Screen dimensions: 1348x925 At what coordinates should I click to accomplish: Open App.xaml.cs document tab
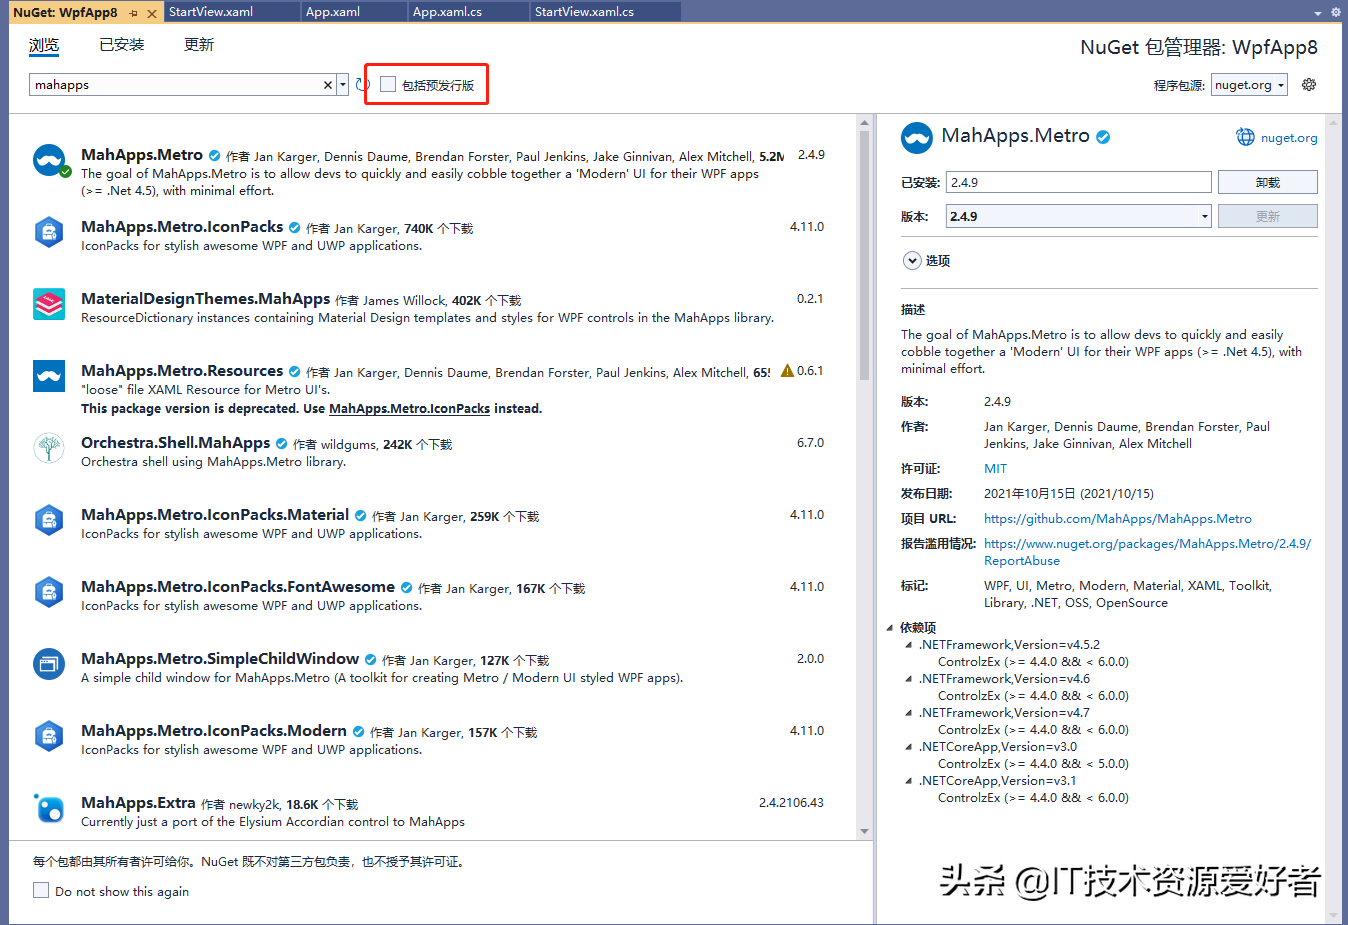tap(469, 12)
